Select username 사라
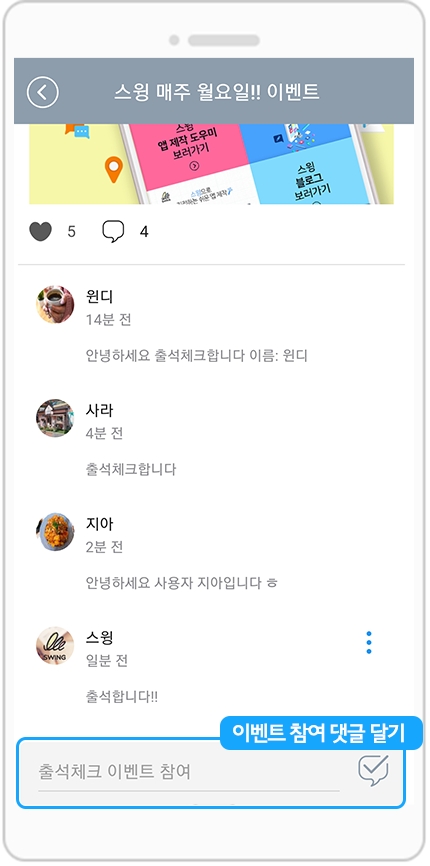430x866 pixels. 99,410
